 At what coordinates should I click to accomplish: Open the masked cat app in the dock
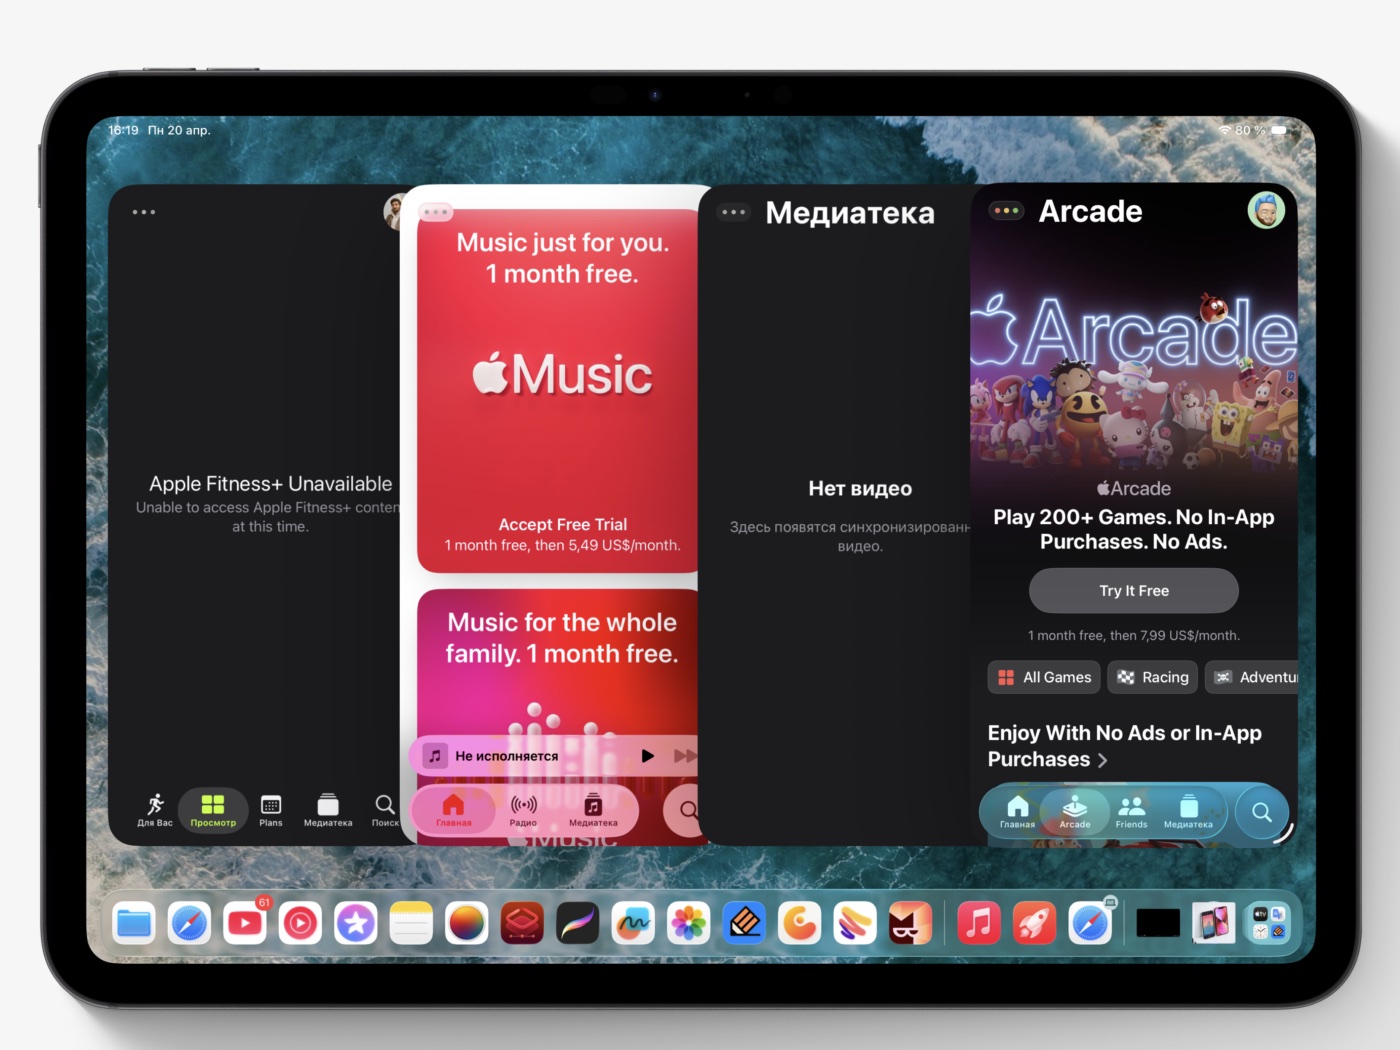(911, 923)
